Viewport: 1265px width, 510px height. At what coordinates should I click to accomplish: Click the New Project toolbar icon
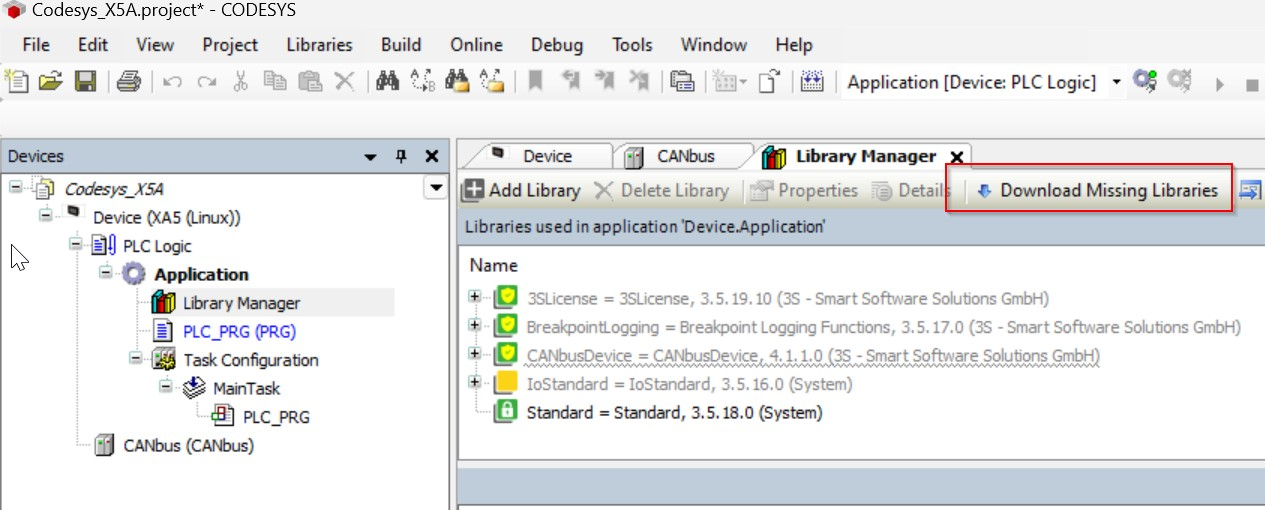17,82
